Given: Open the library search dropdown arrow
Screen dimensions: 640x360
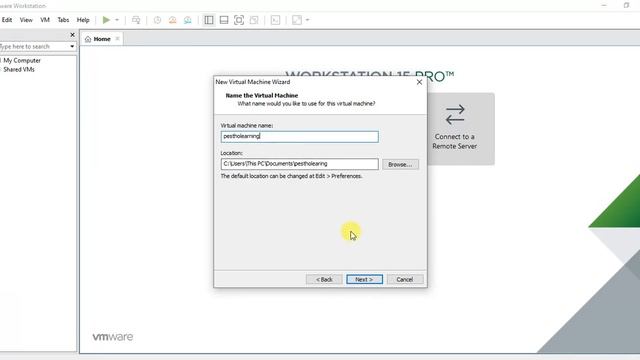Looking at the screenshot, I should click(x=72, y=47).
